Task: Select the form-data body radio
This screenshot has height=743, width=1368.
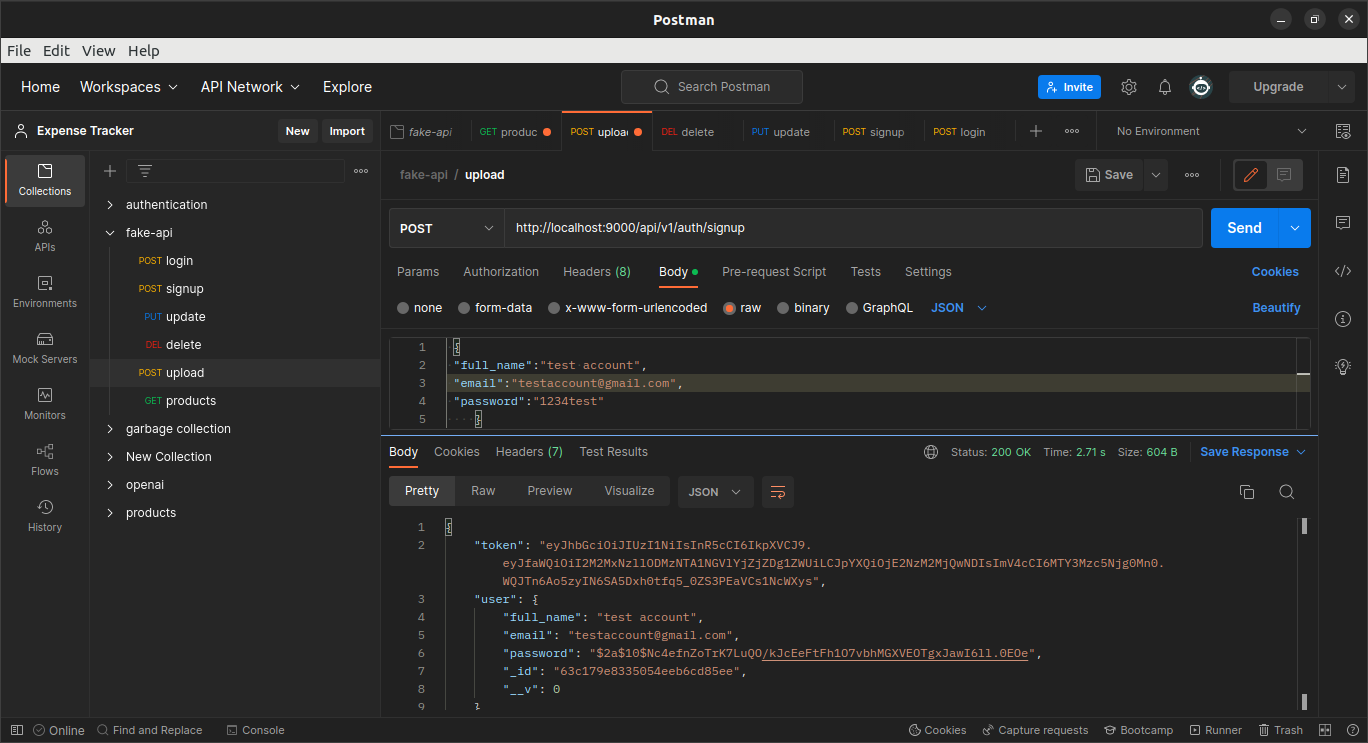Action: (x=464, y=308)
